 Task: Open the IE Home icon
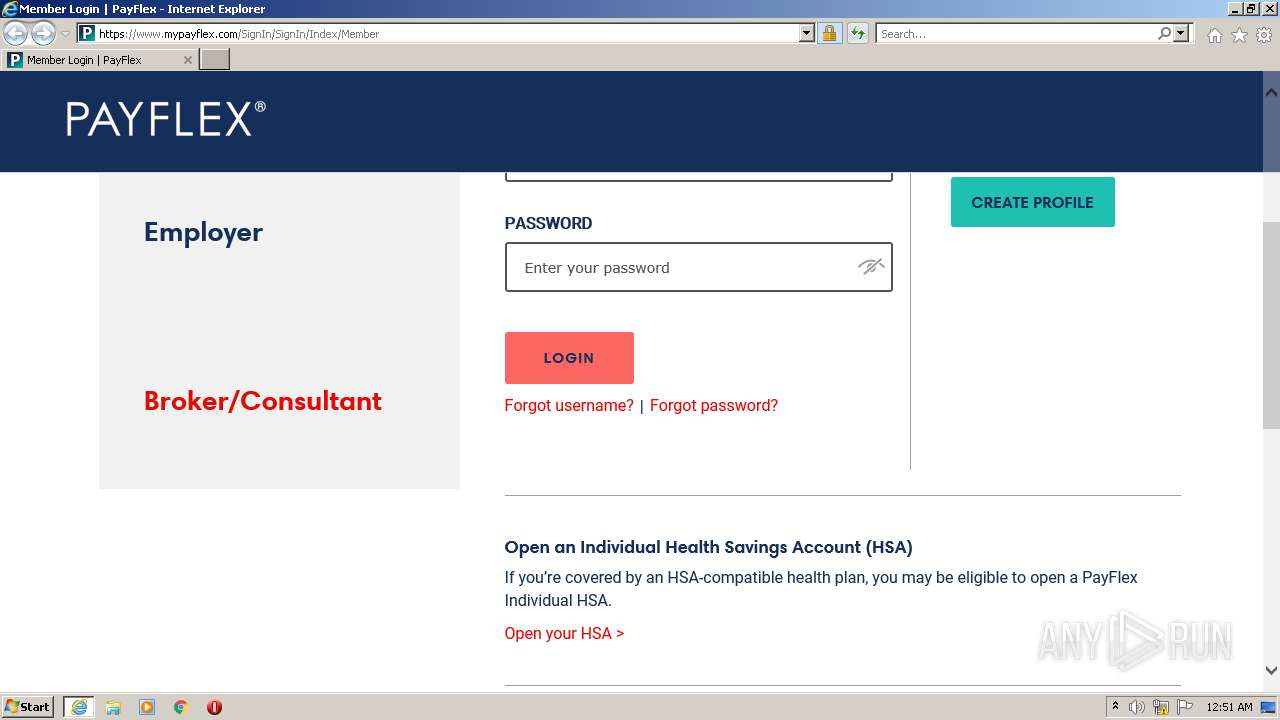pos(1214,35)
